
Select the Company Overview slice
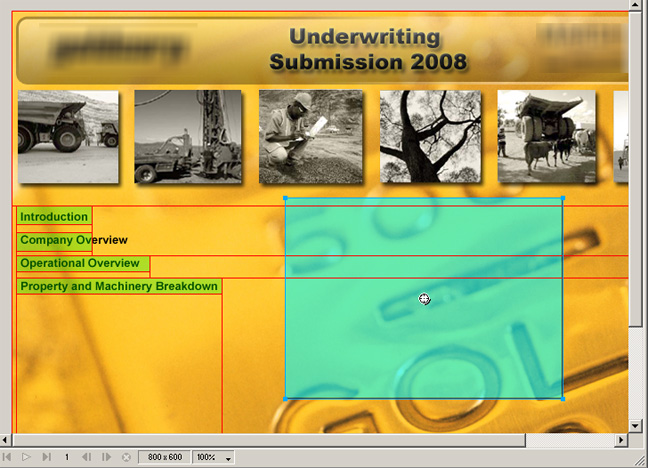tap(54, 242)
